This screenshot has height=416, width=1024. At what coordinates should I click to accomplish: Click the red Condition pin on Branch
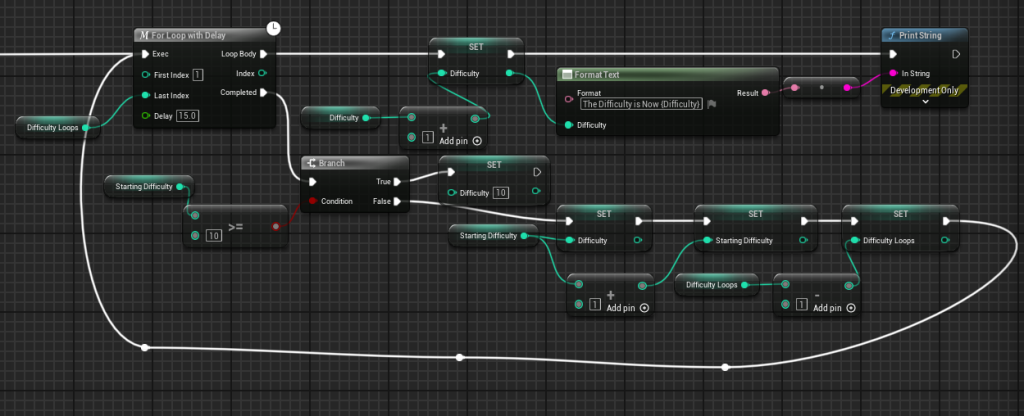pos(311,201)
